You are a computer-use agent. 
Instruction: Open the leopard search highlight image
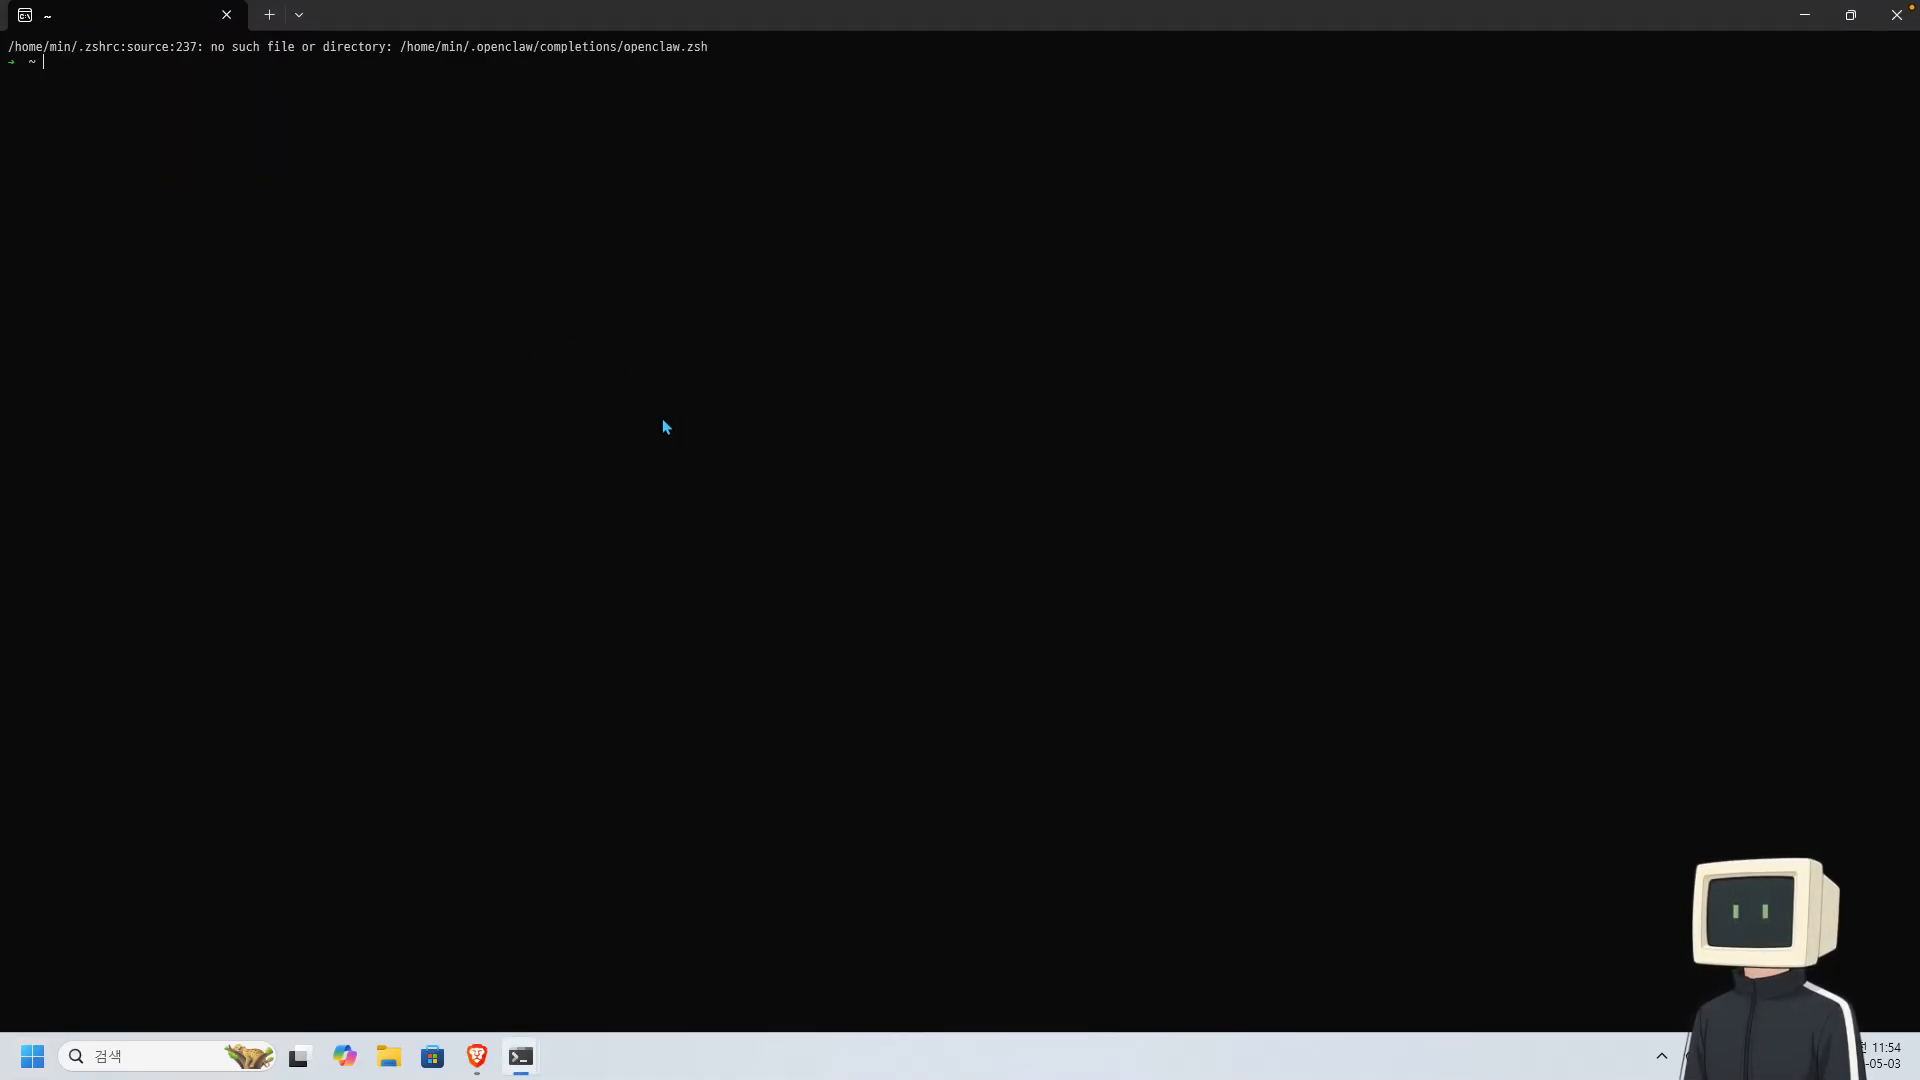point(248,1056)
